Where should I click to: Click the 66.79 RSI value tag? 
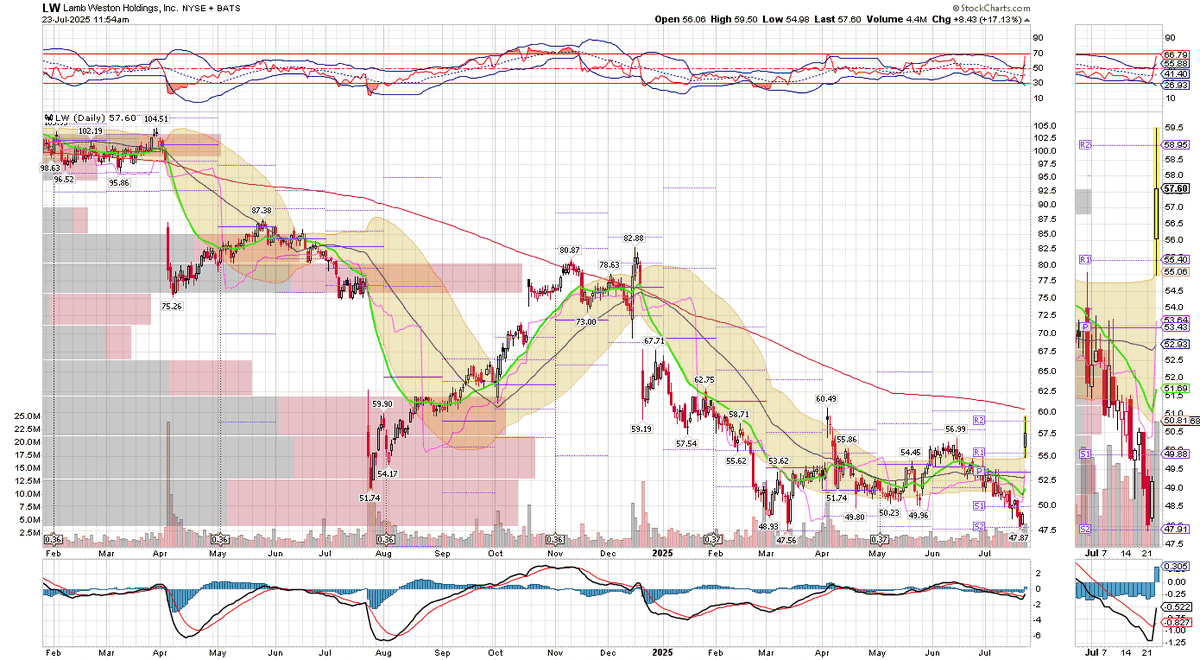click(1176, 54)
